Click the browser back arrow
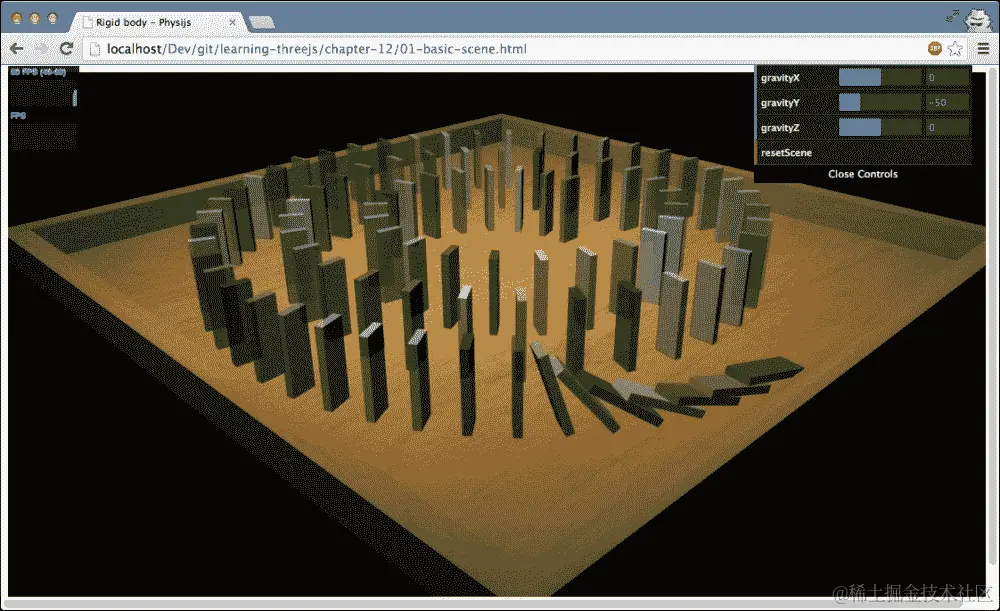The width and height of the screenshot is (1000, 611). point(17,48)
